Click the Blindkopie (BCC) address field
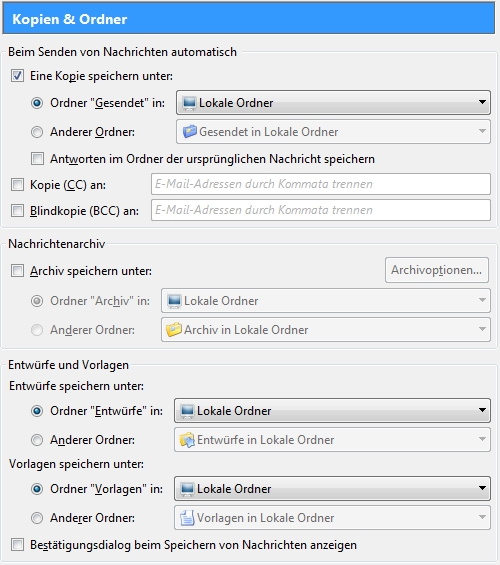Viewport: 500px width, 565px height. (321, 210)
